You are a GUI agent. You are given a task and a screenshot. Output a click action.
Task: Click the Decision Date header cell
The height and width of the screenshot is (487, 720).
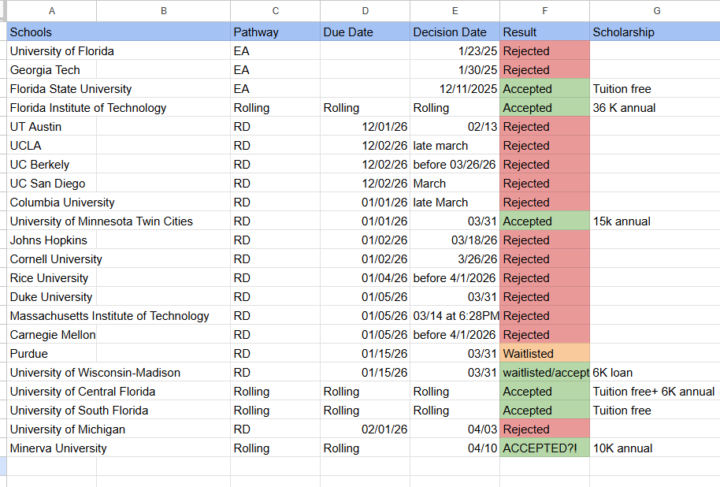click(455, 32)
